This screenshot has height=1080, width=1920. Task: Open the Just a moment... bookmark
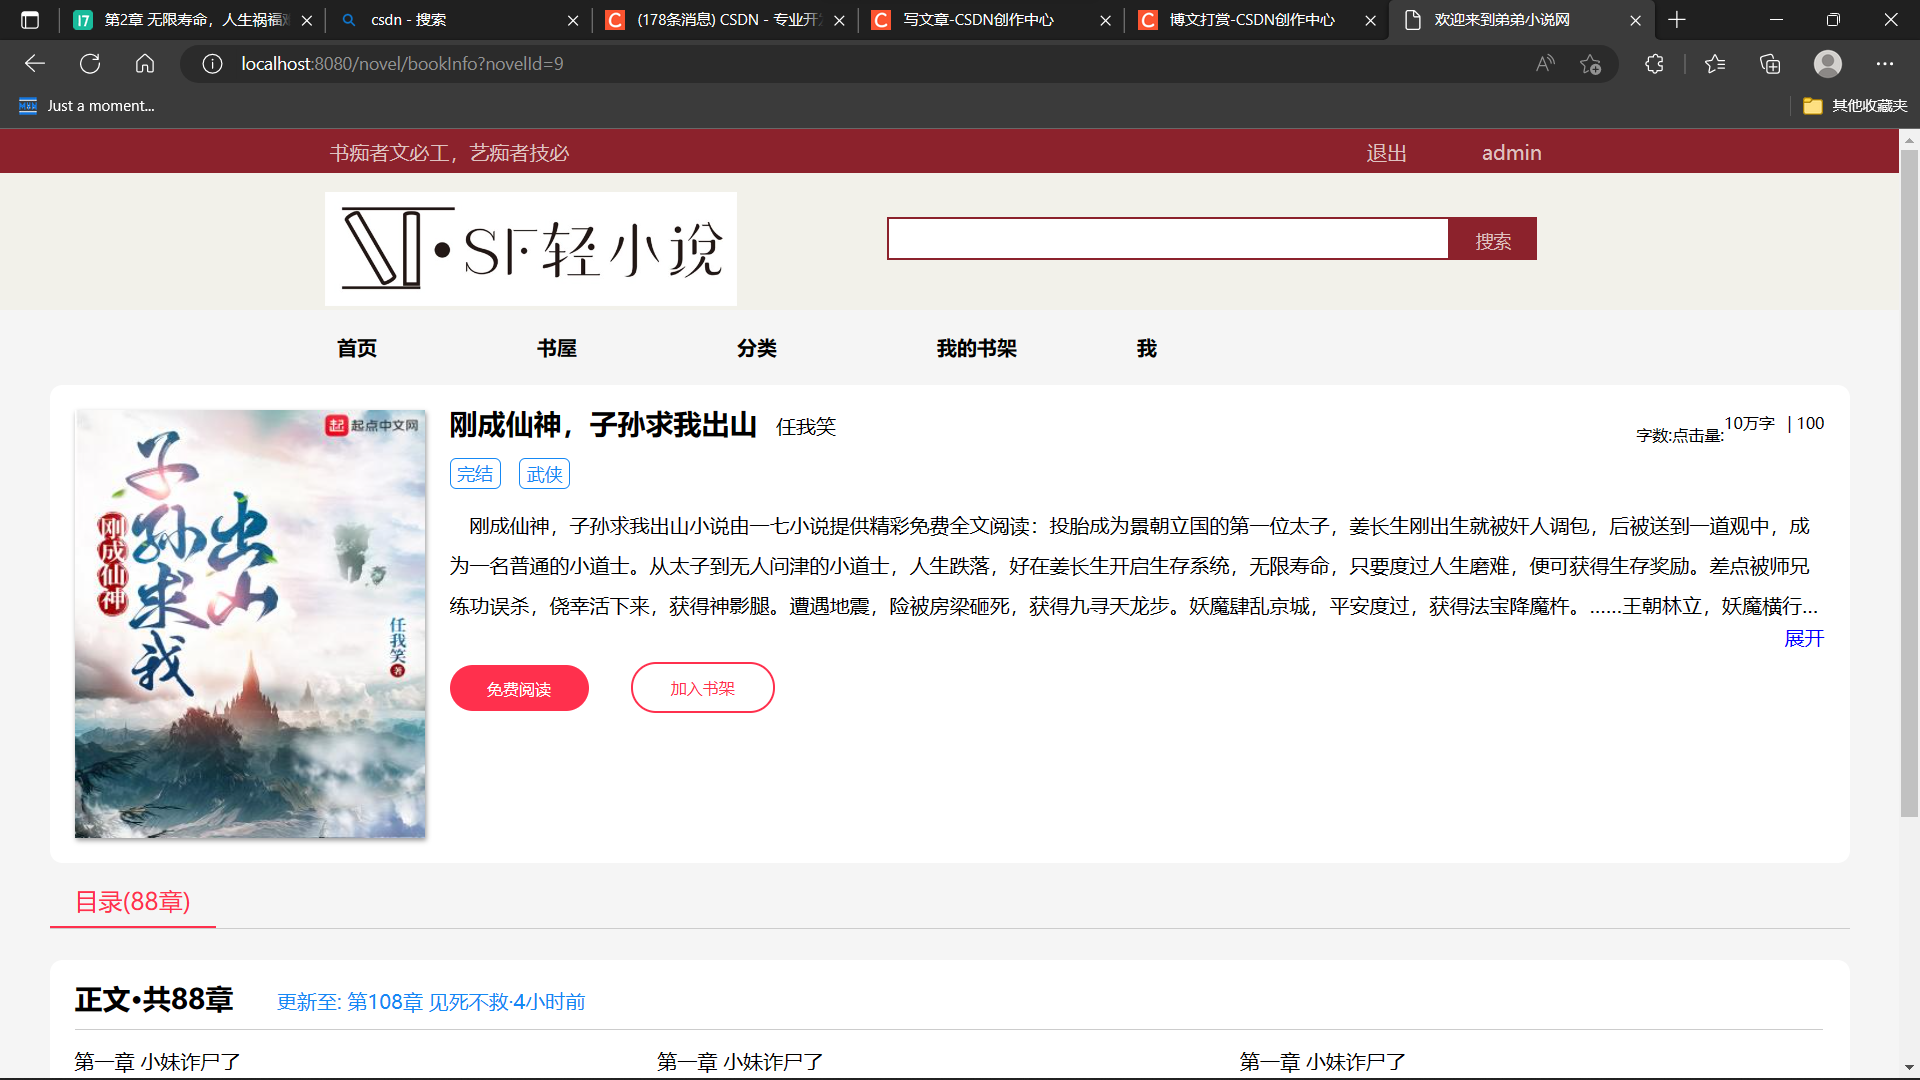[87, 106]
